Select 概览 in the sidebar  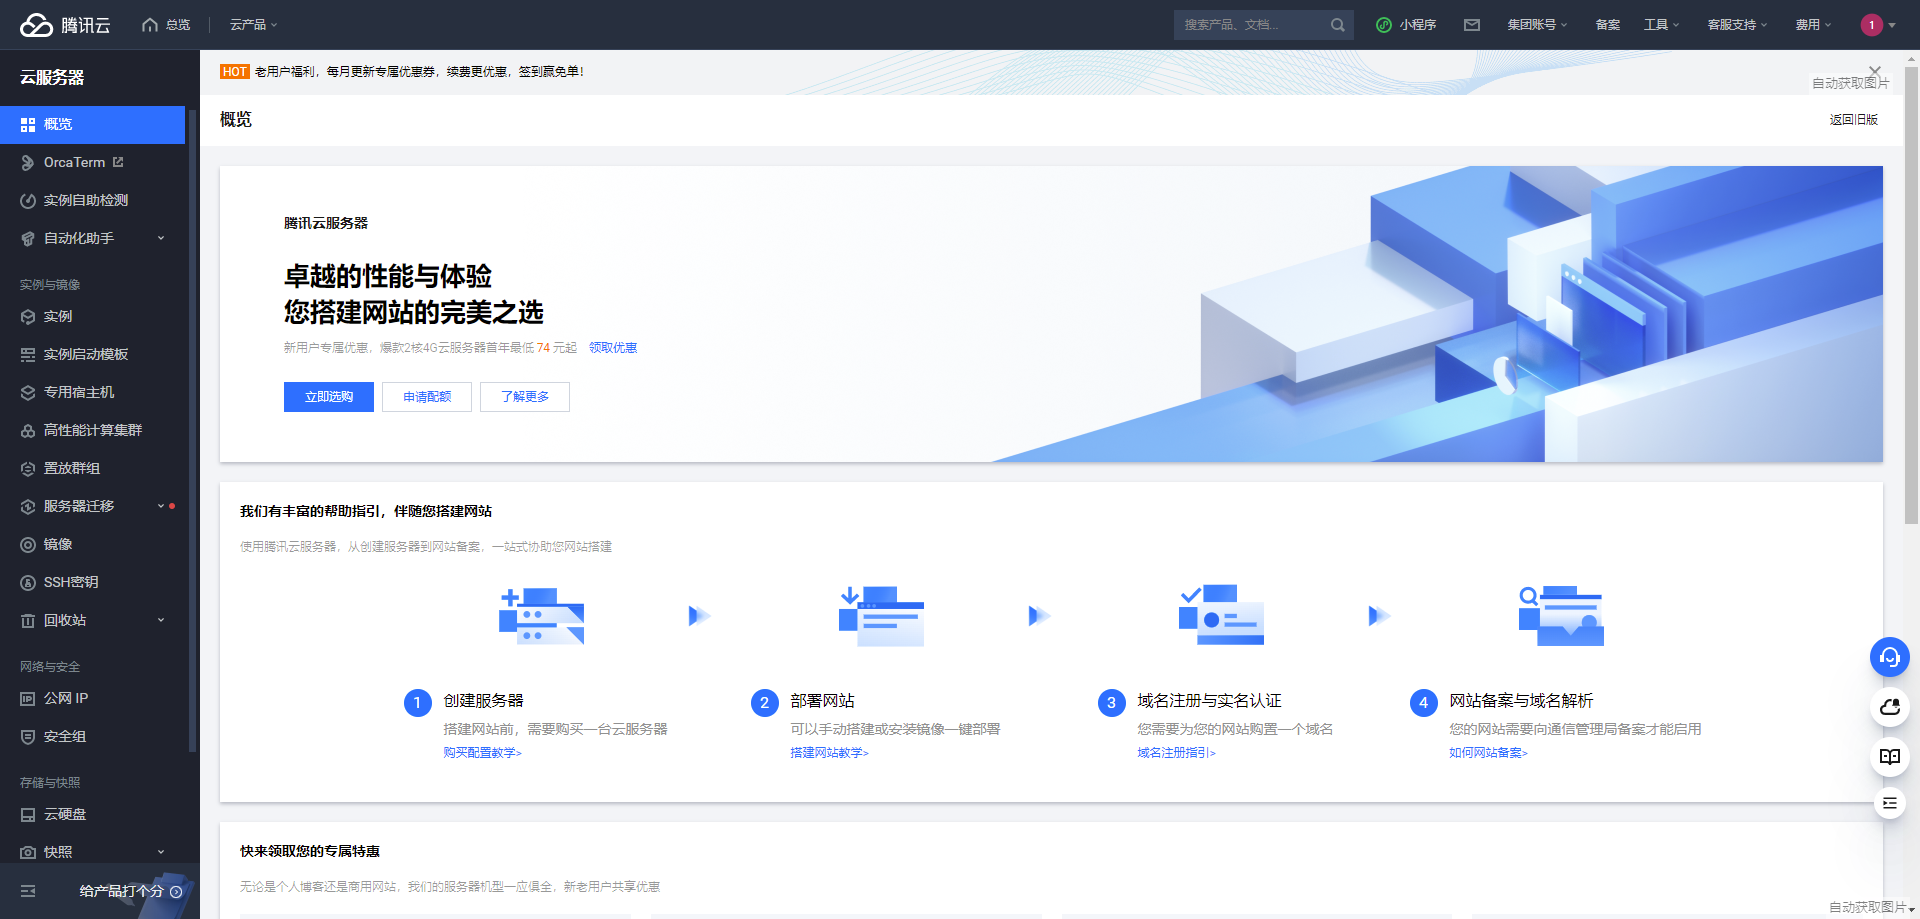pos(92,125)
